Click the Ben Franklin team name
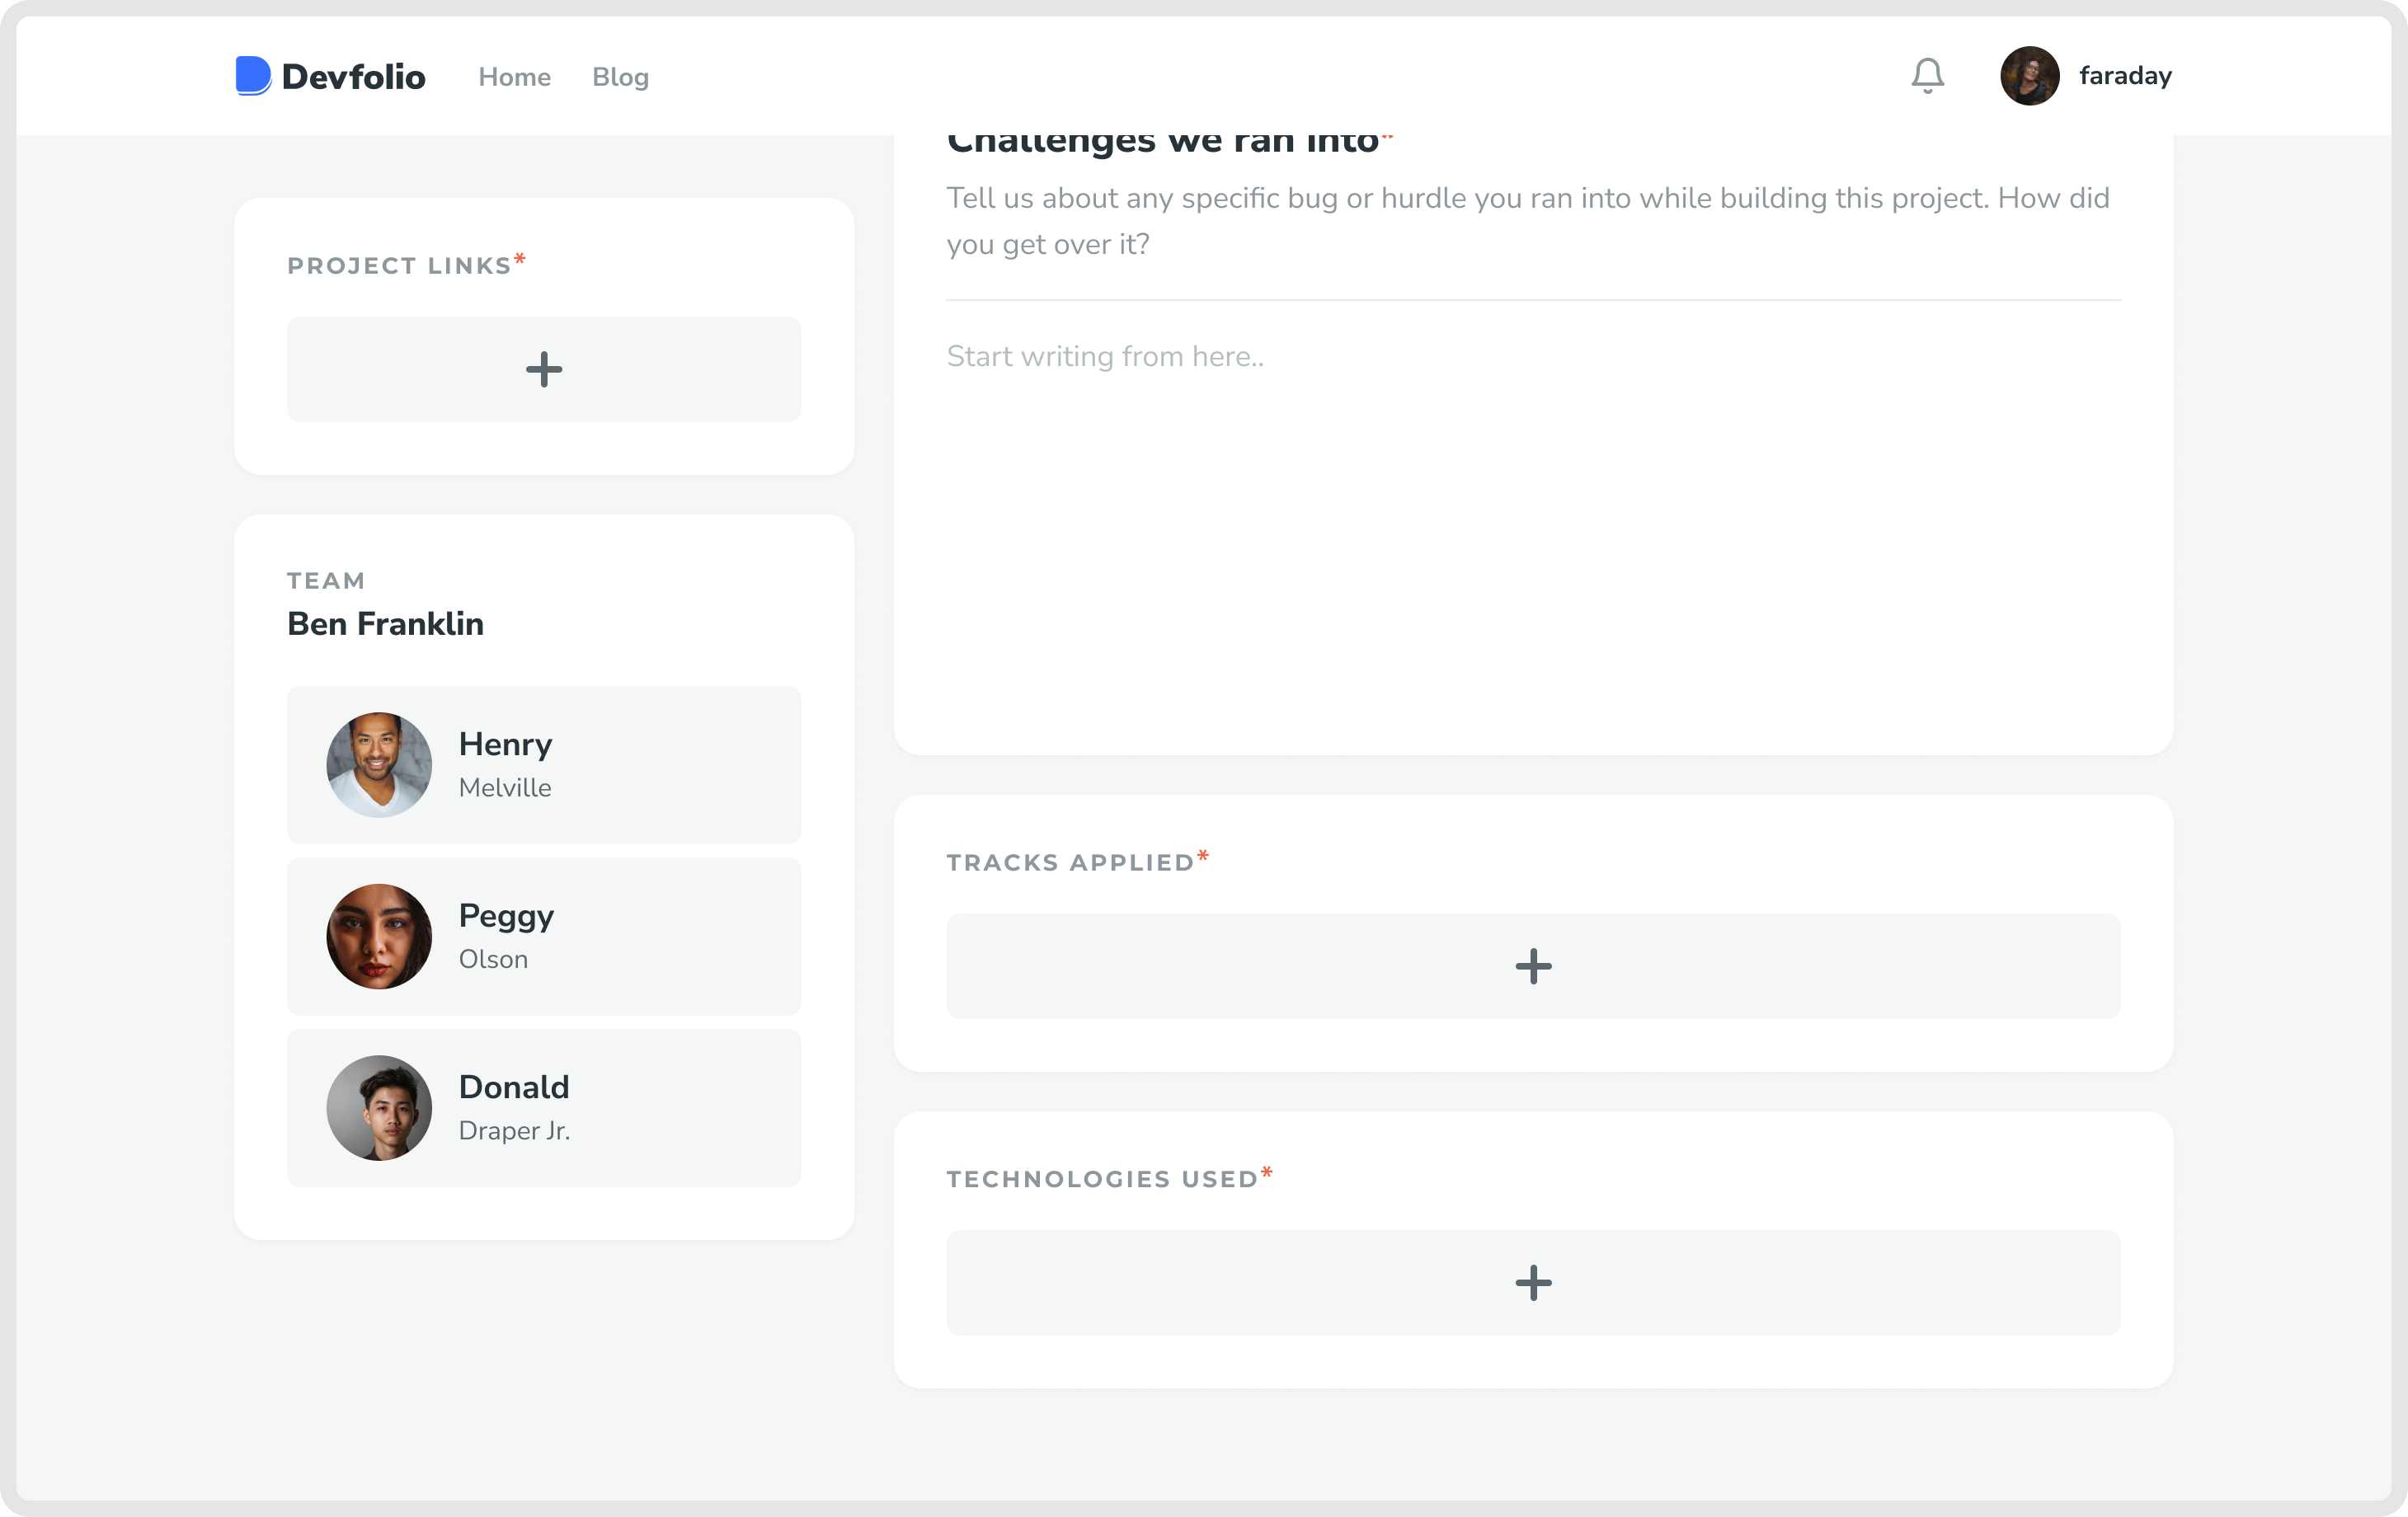 click(385, 624)
